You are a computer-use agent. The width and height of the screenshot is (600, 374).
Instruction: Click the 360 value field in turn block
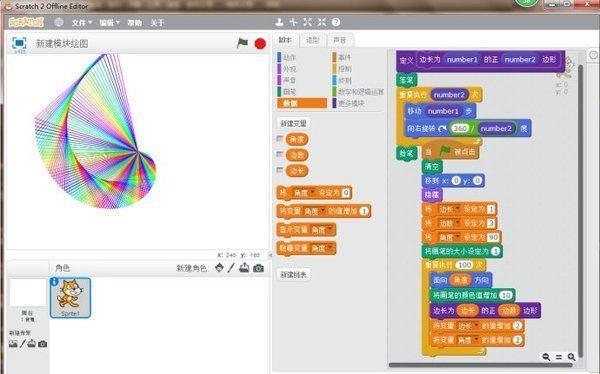point(460,128)
